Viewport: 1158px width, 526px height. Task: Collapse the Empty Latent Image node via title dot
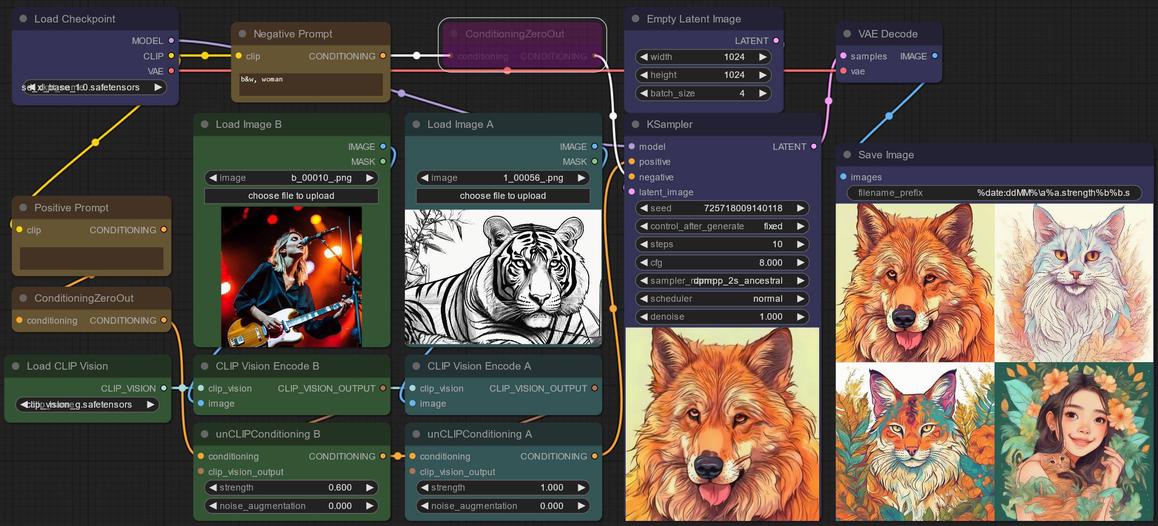(x=635, y=19)
